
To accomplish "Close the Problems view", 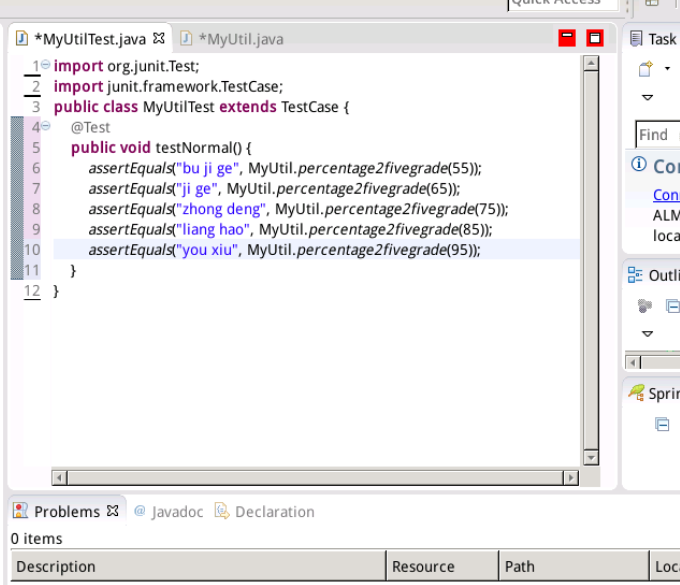I will 113,511.
